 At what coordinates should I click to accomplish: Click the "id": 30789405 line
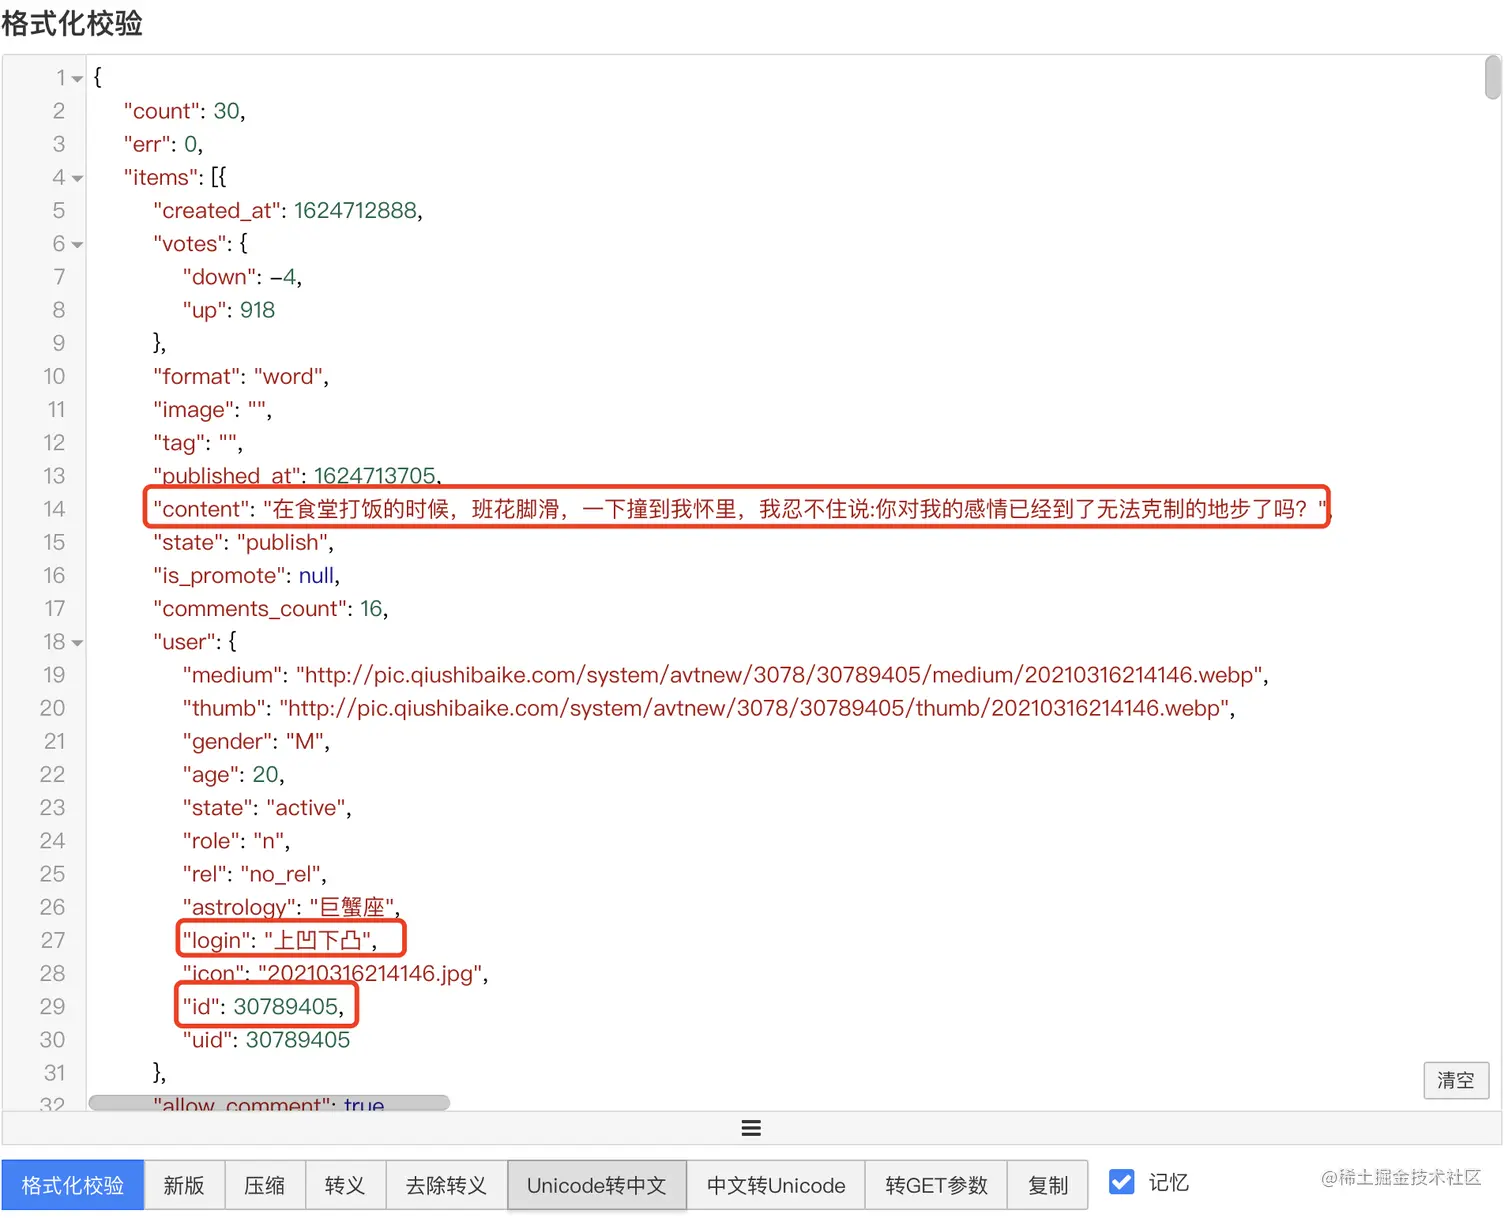(x=263, y=1006)
